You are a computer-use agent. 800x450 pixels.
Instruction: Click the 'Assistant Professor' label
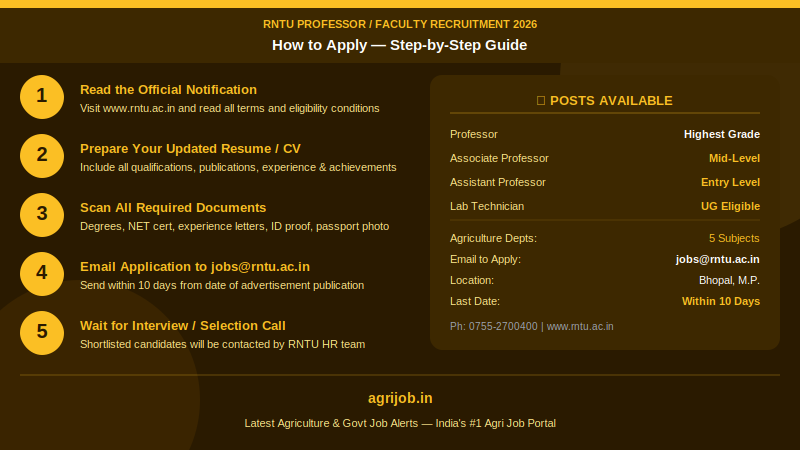[x=497, y=182]
